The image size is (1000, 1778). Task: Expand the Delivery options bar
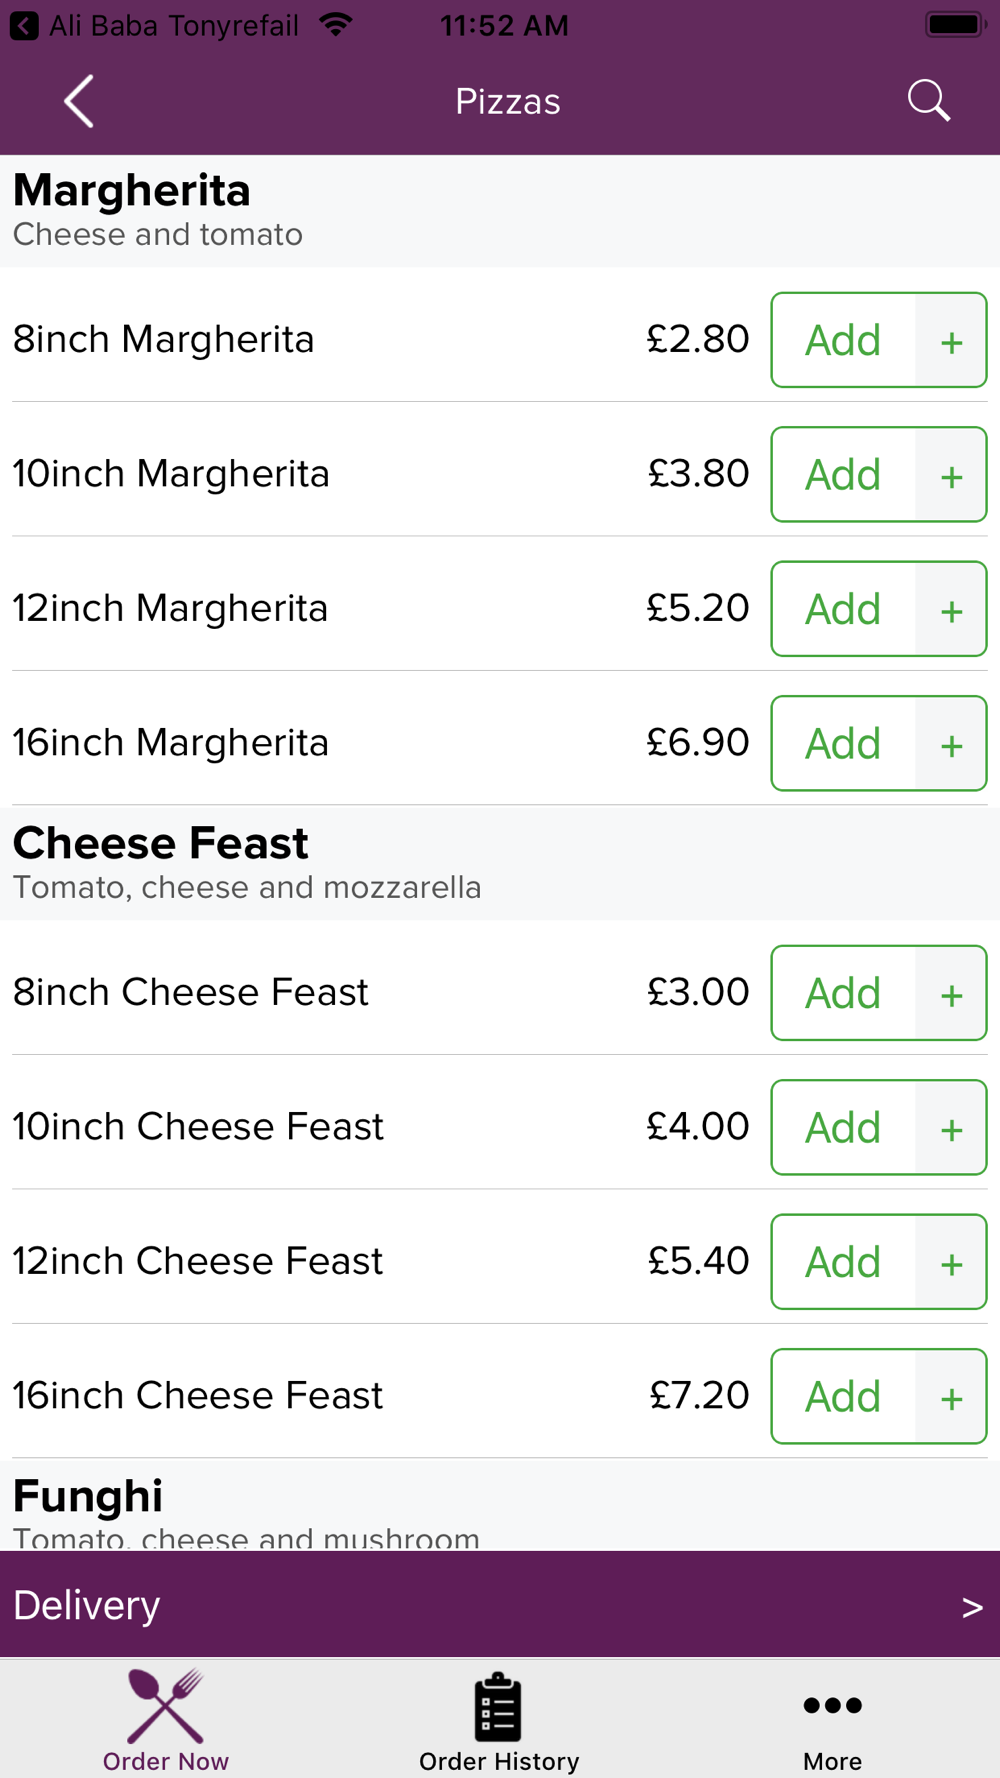[x=500, y=1605]
